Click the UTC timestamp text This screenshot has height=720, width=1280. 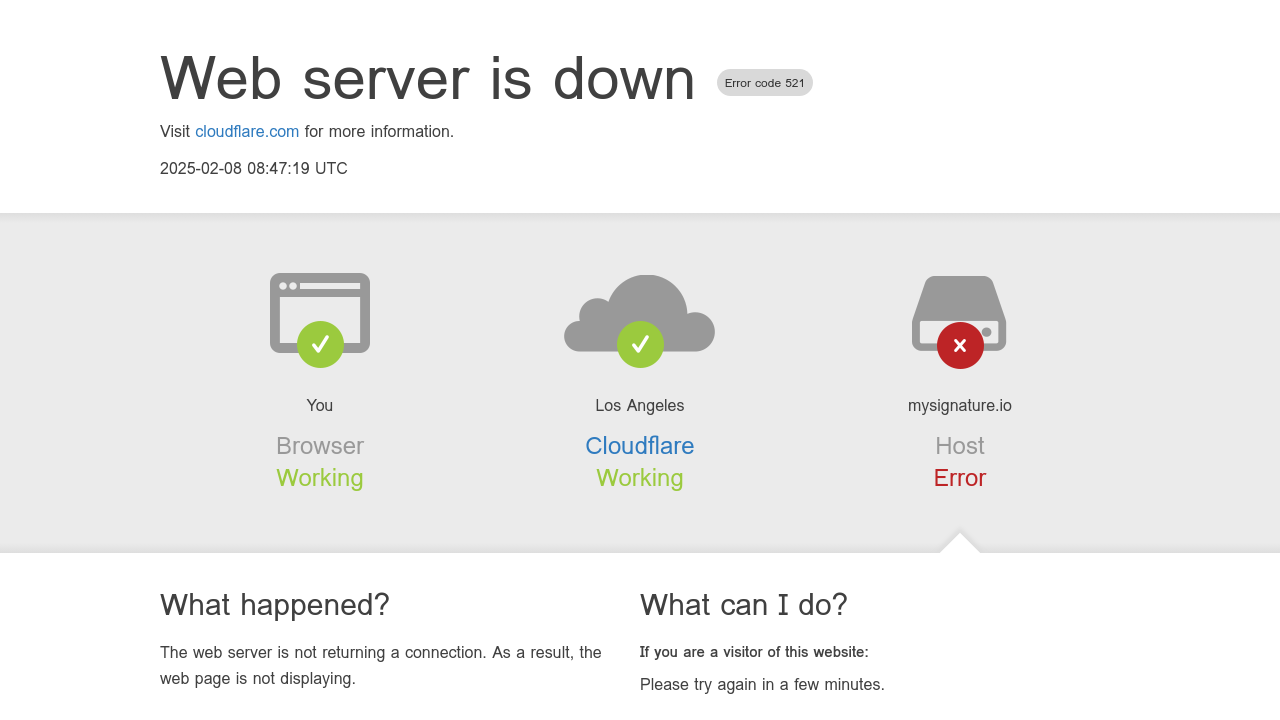[x=254, y=169]
